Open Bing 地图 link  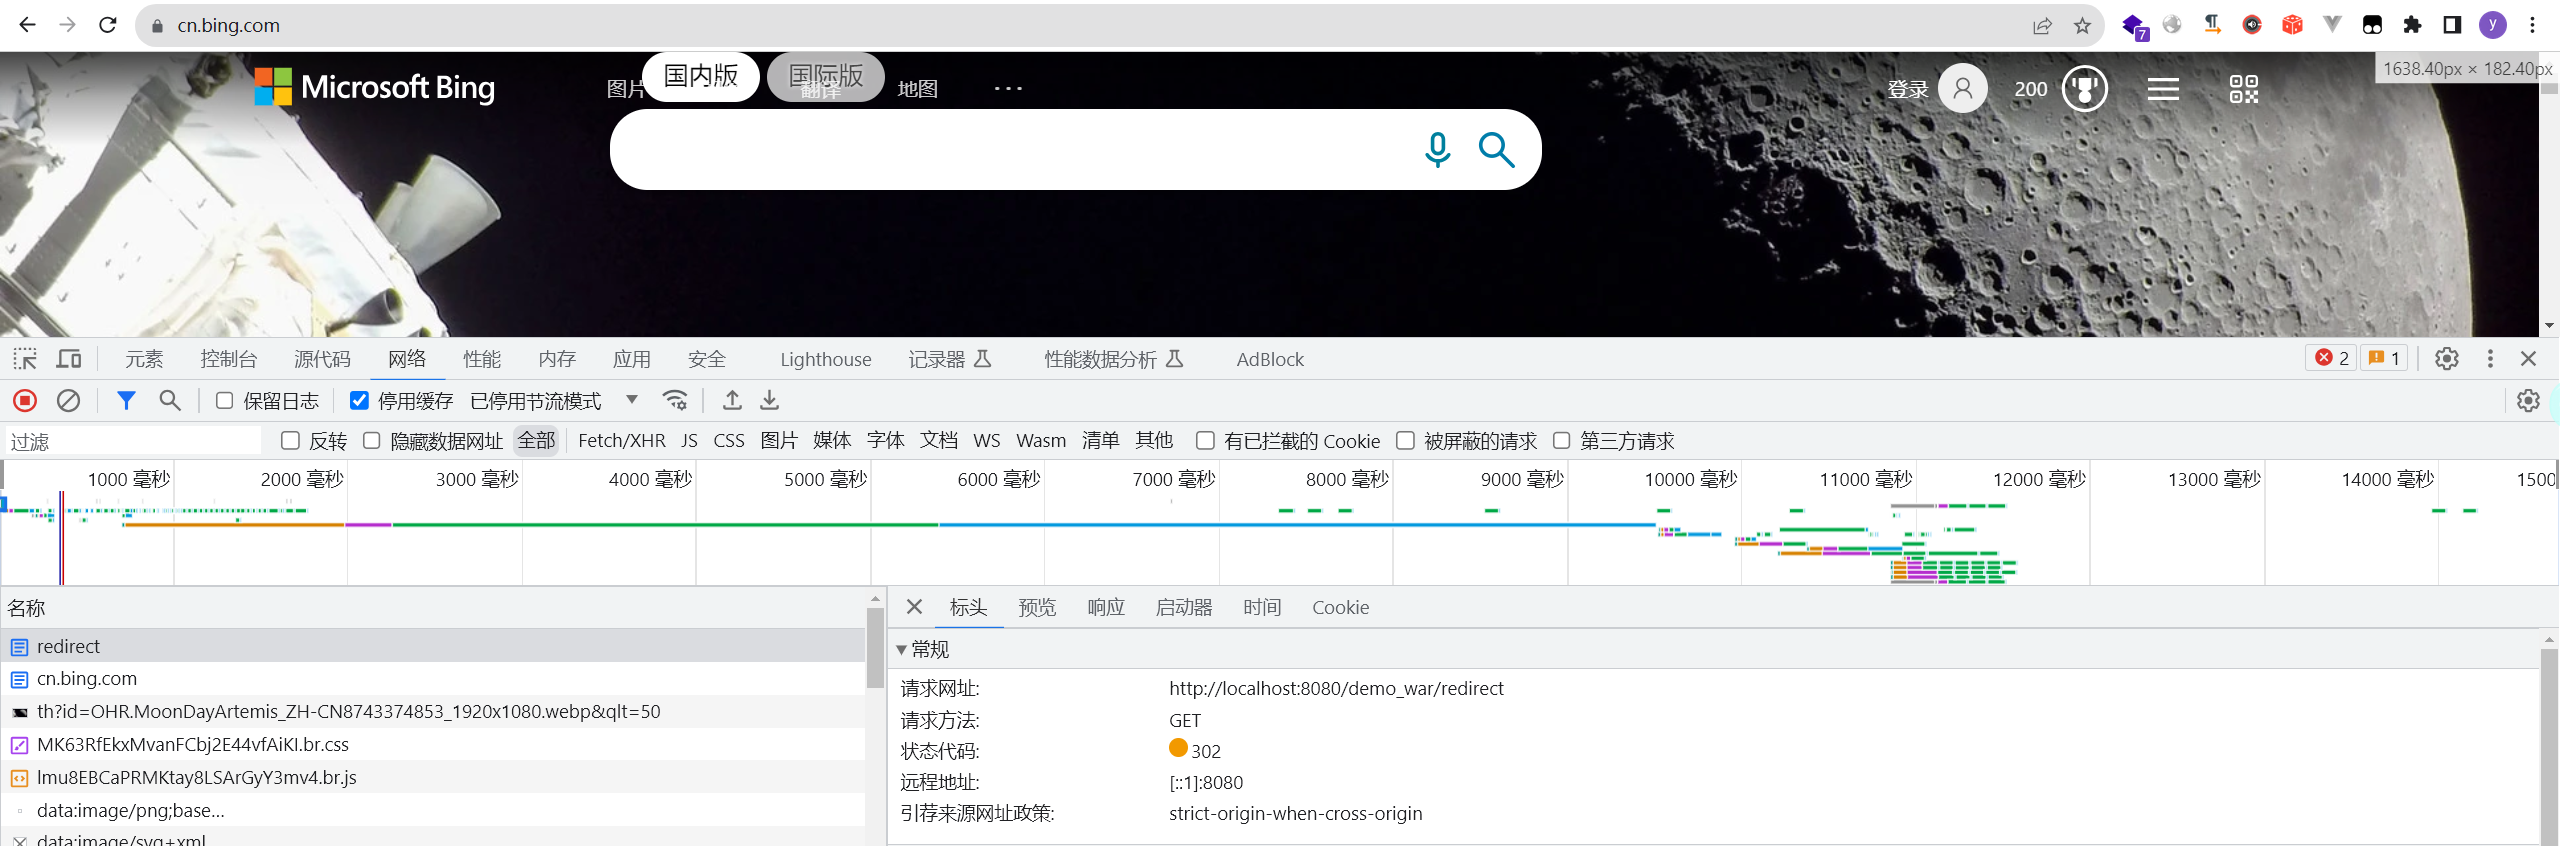pos(918,89)
